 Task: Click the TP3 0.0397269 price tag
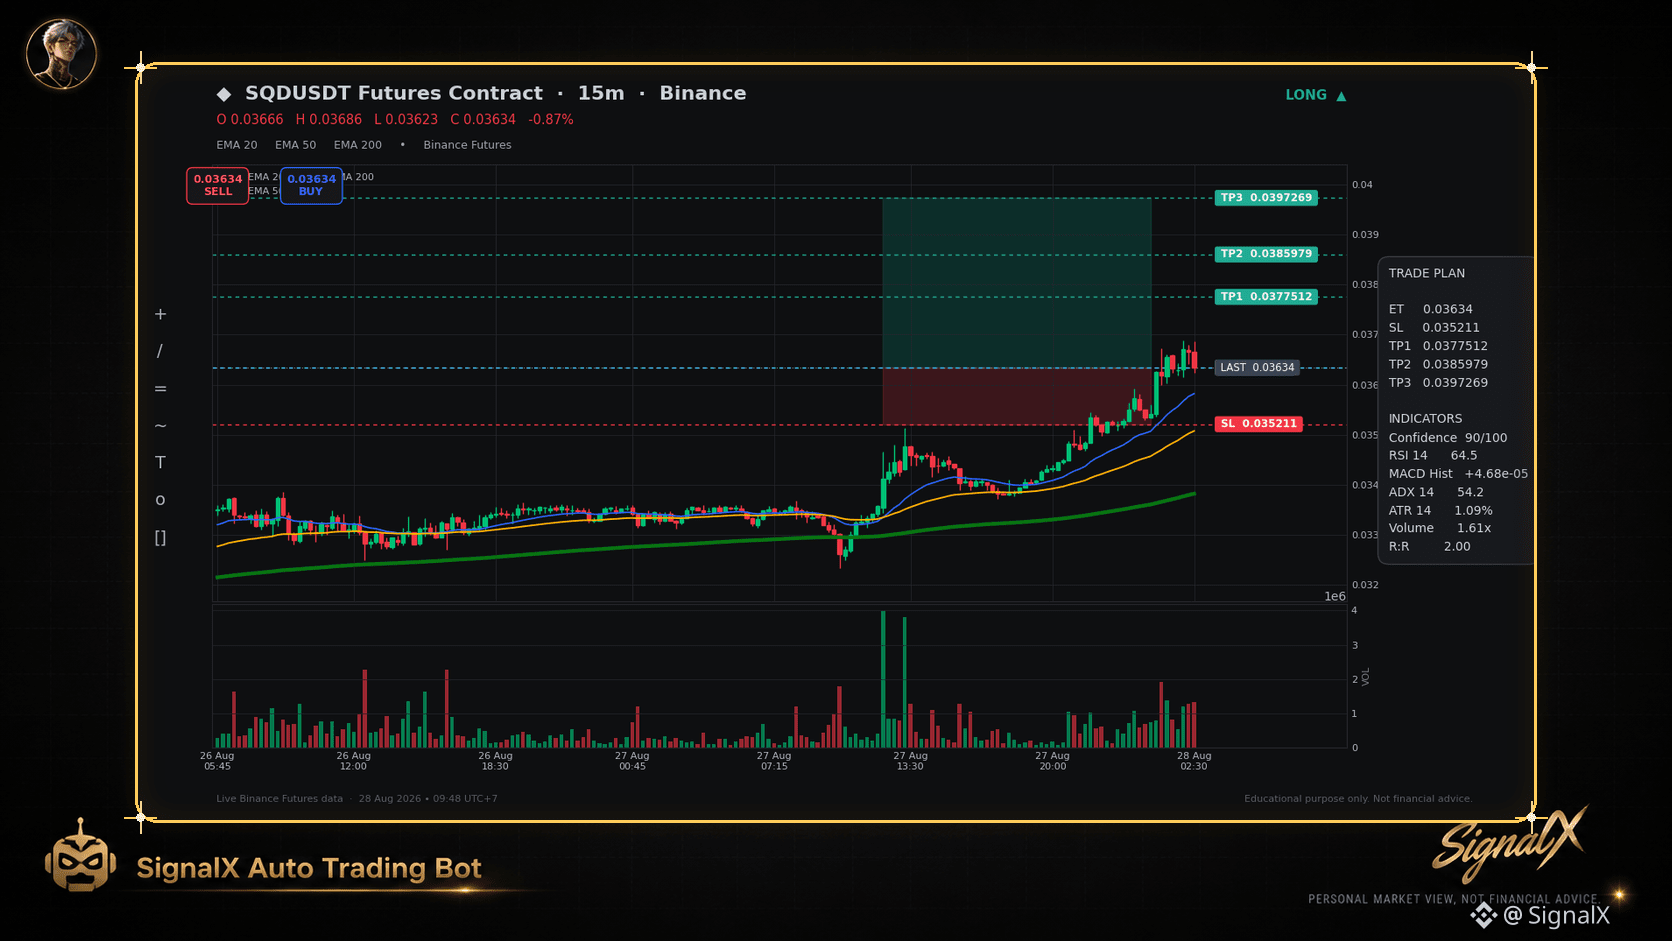coord(1266,198)
